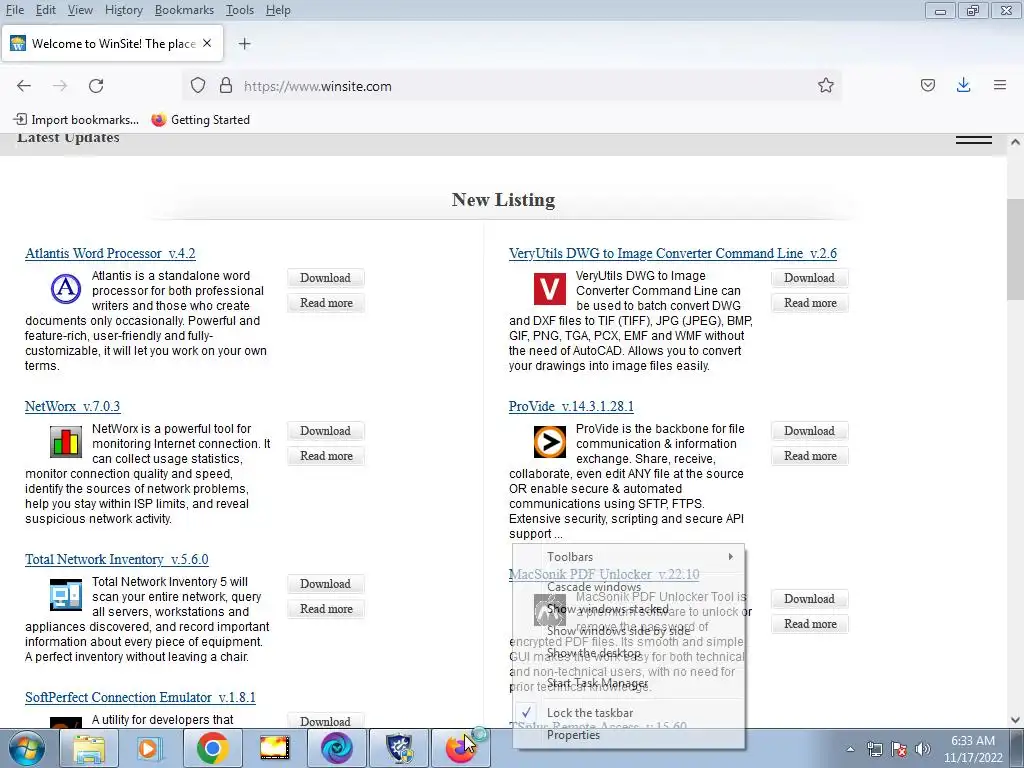
Task: Open the File menu
Action: tap(14, 10)
